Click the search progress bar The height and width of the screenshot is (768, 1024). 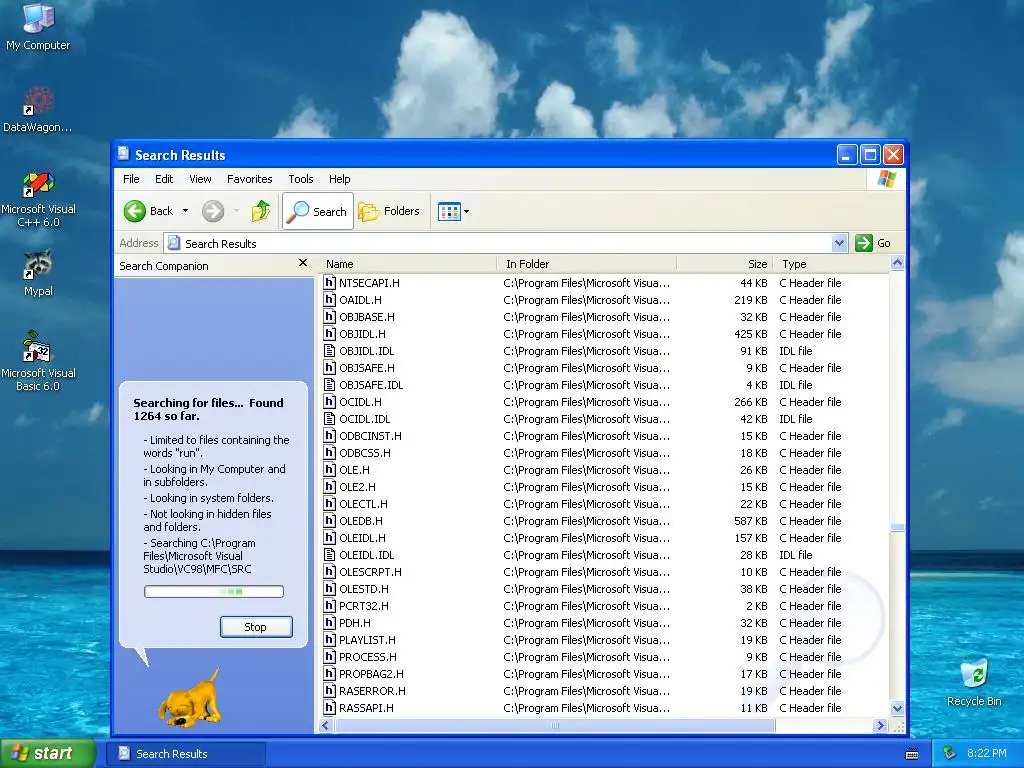point(214,592)
